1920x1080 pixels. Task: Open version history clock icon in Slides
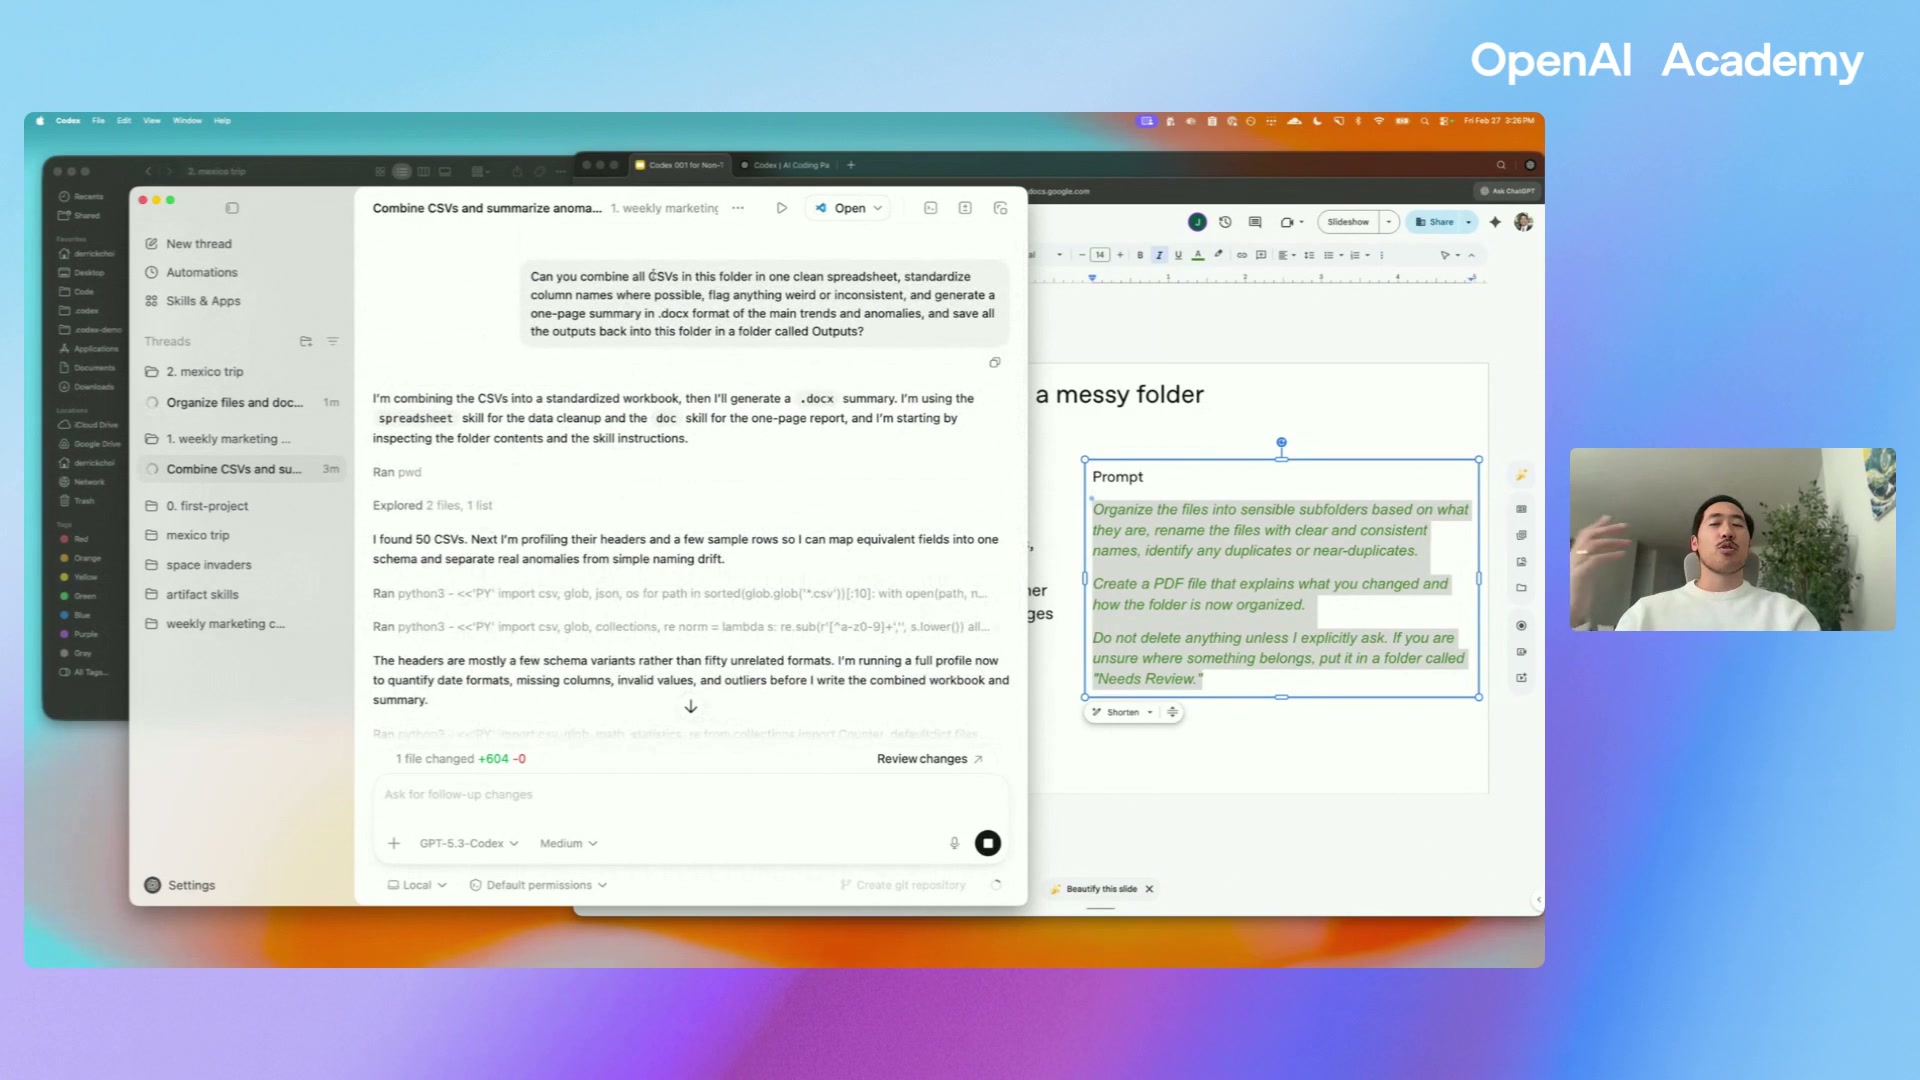pos(1225,222)
